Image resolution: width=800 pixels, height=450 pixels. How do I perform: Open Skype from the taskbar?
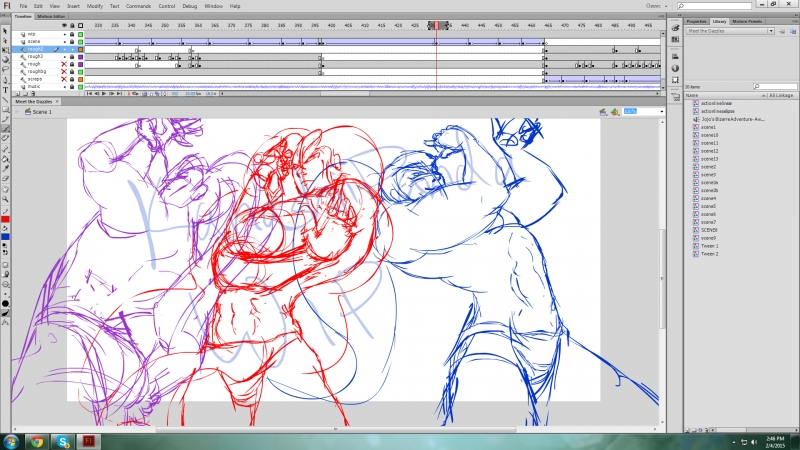click(x=62, y=440)
